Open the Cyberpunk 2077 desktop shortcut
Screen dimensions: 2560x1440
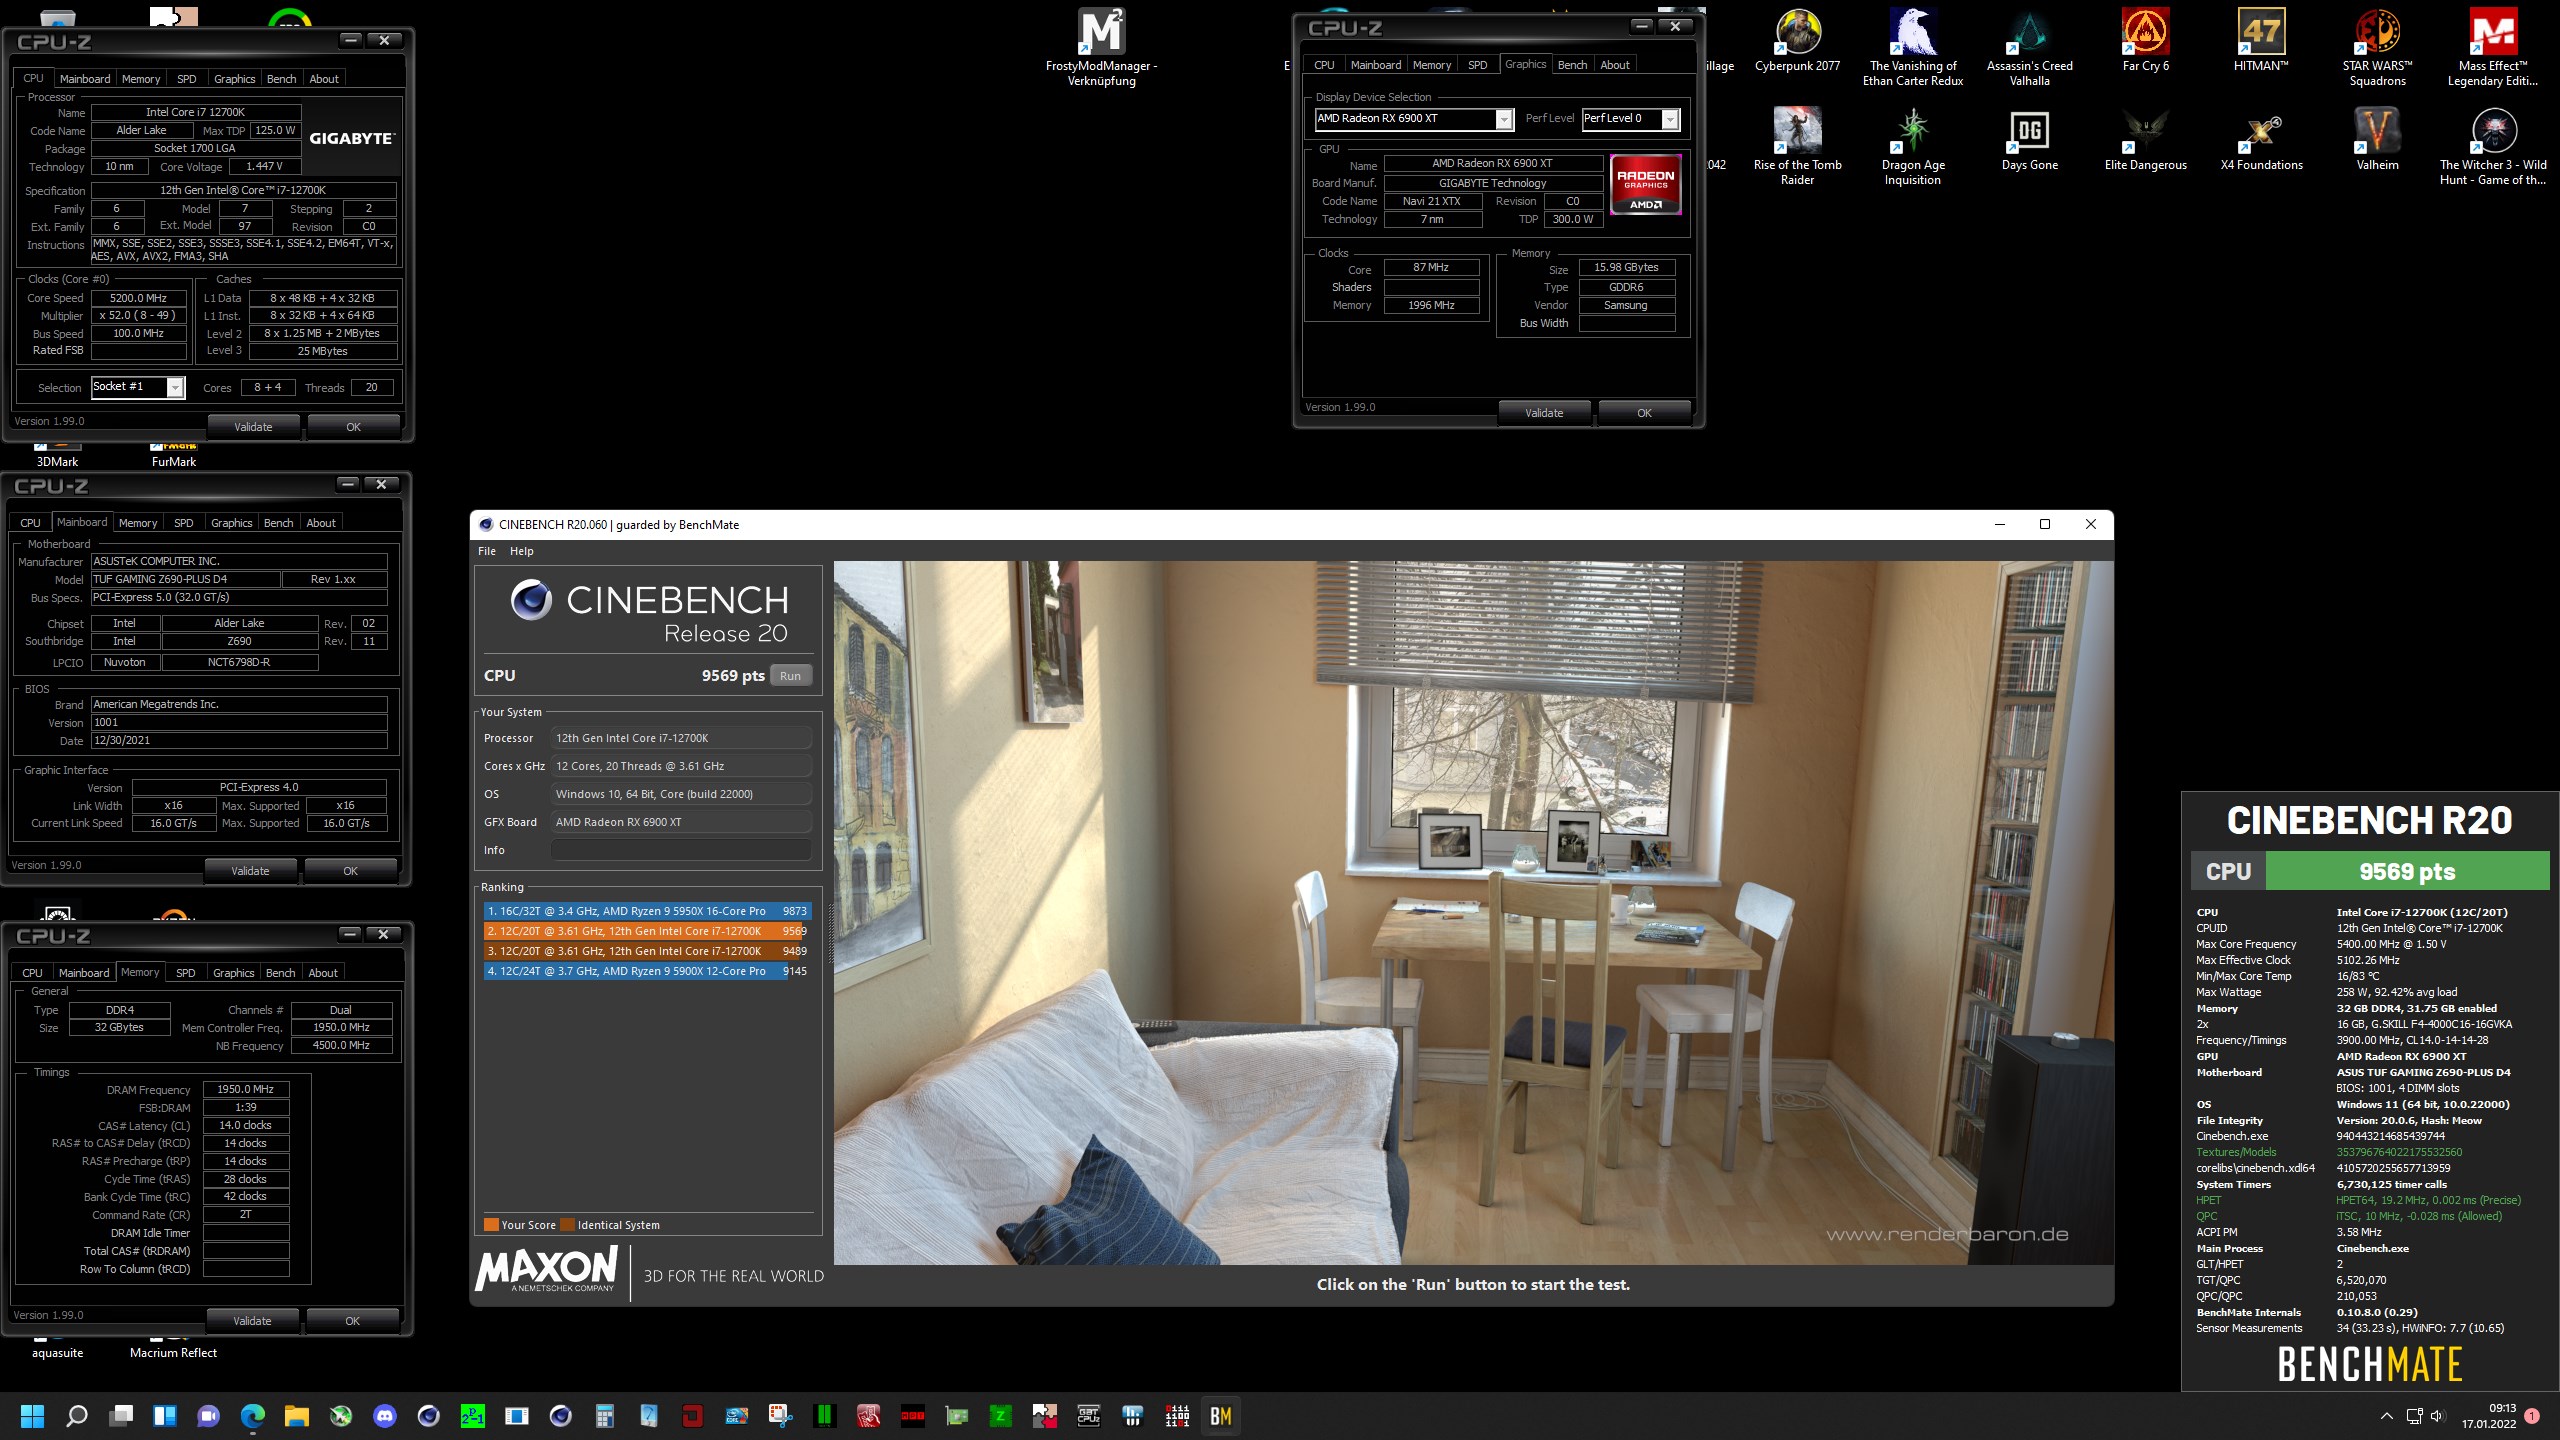(1797, 42)
